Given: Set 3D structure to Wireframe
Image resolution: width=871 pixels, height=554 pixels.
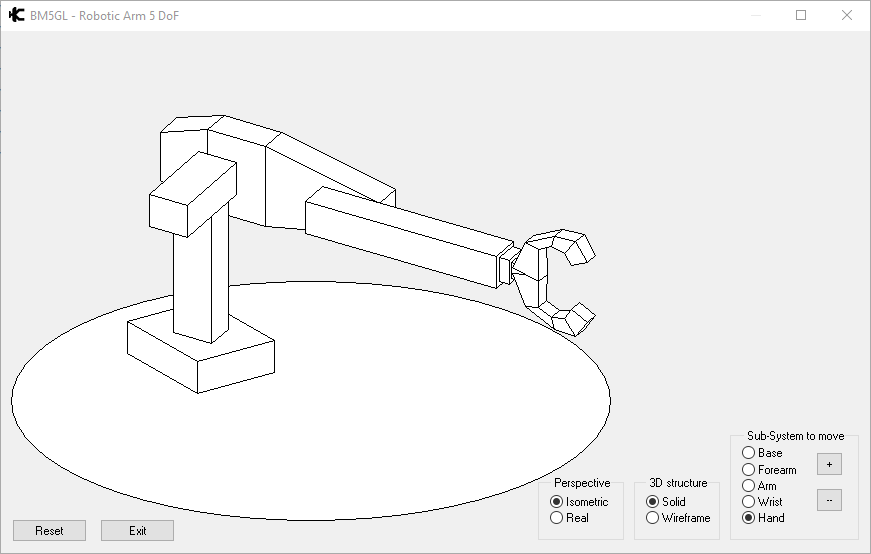Looking at the screenshot, I should coord(678,518).
